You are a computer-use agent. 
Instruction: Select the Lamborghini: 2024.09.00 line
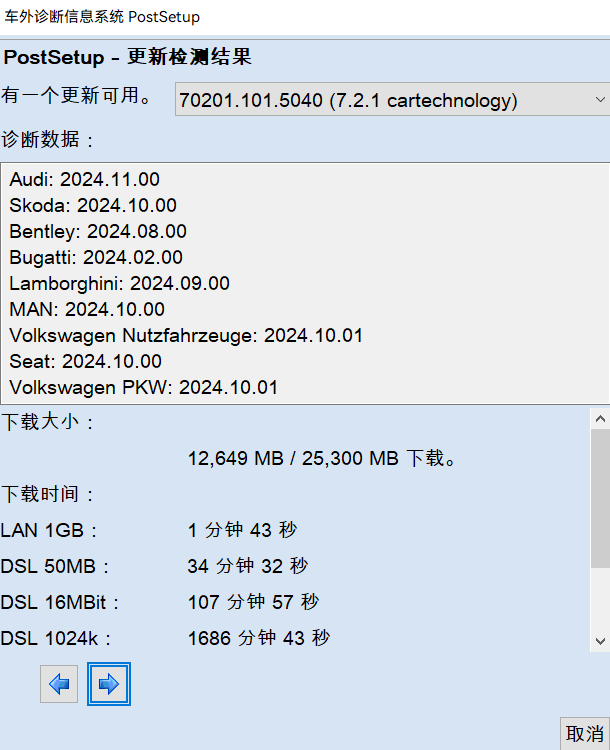pos(120,283)
